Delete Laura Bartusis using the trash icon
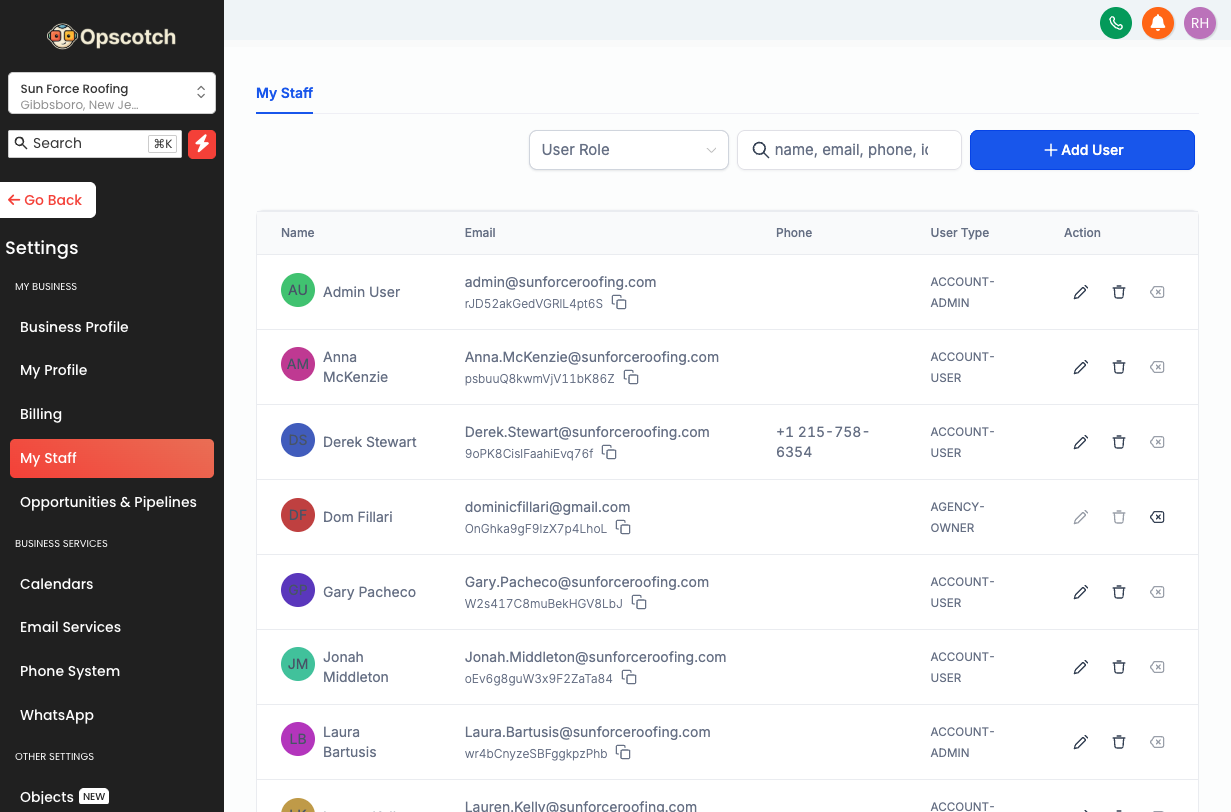The image size is (1231, 812). click(1119, 742)
